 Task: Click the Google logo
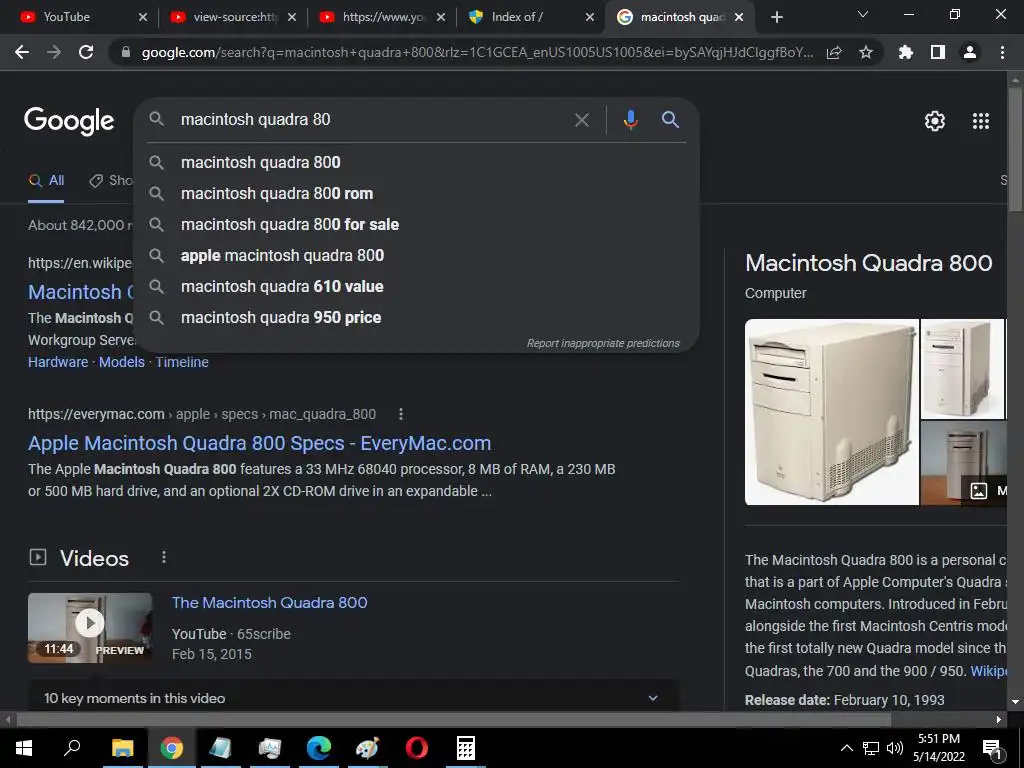[69, 121]
